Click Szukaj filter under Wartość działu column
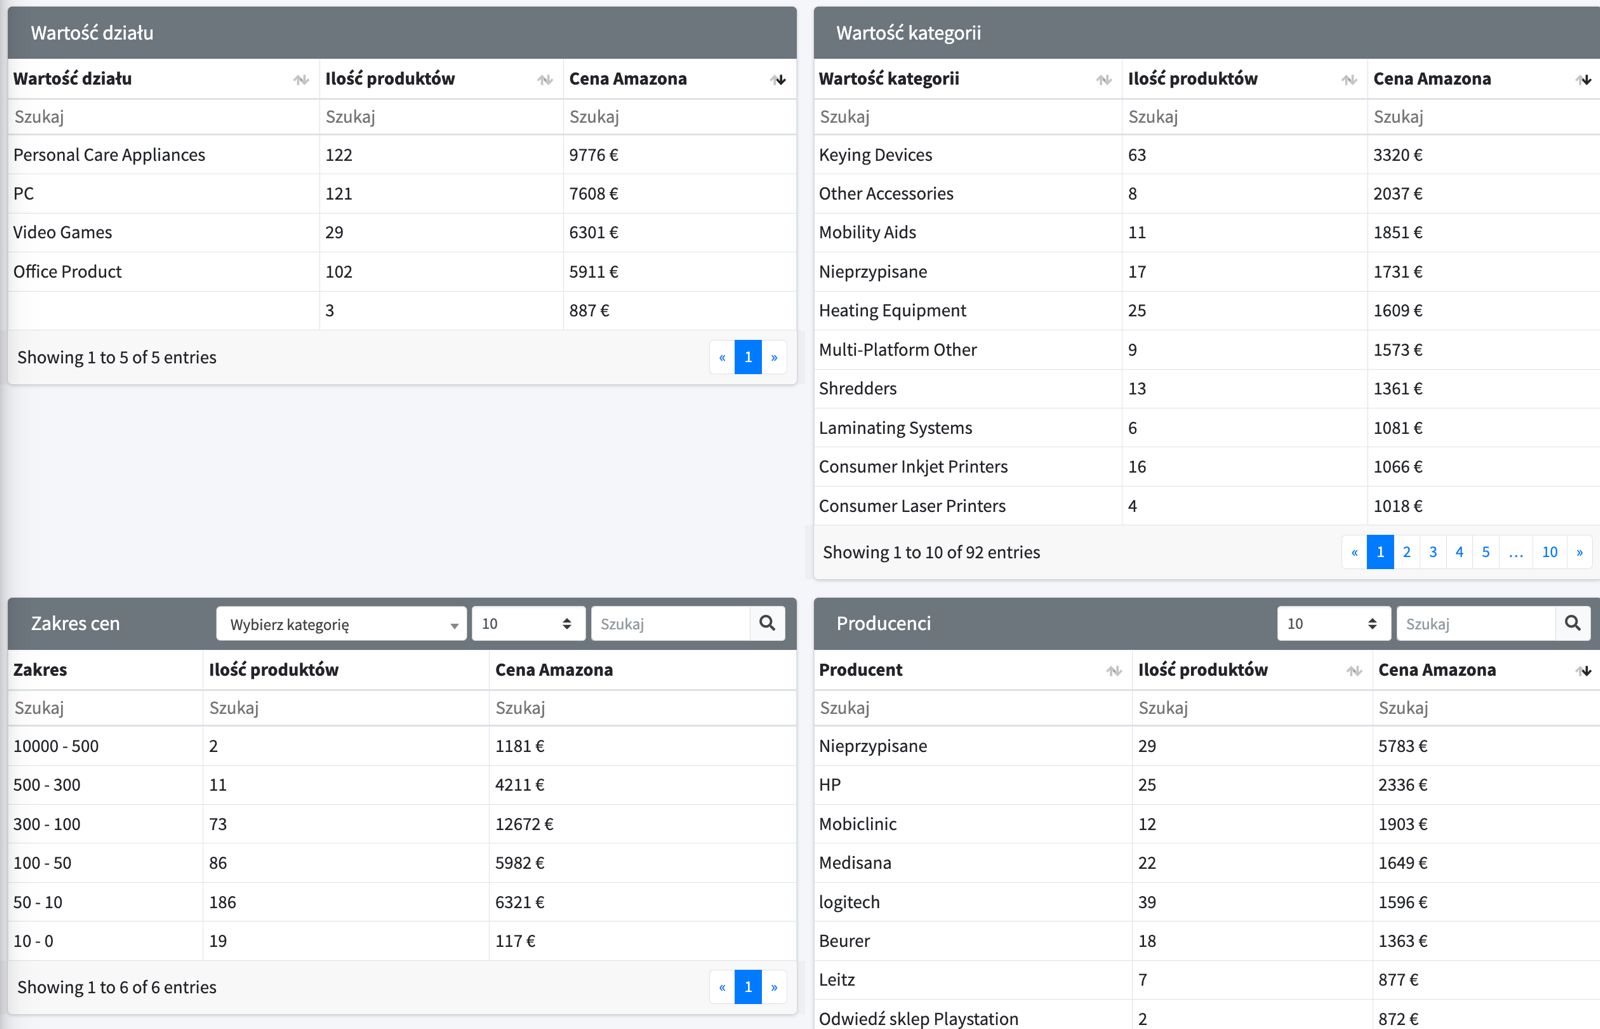The height and width of the screenshot is (1029, 1600). [163, 117]
